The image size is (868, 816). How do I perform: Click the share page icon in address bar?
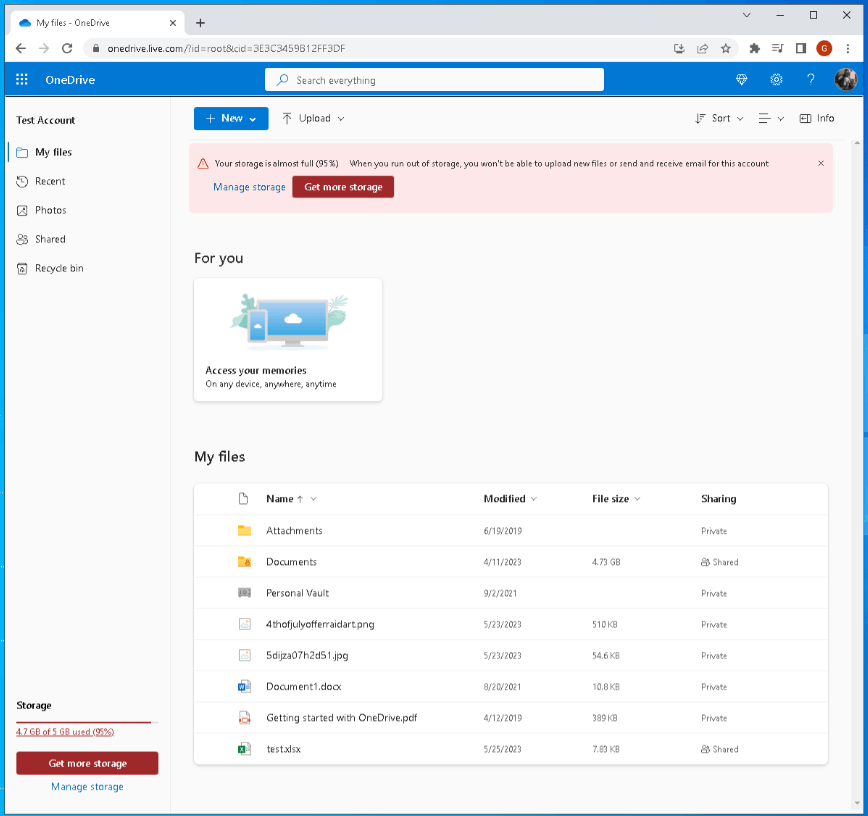(702, 48)
